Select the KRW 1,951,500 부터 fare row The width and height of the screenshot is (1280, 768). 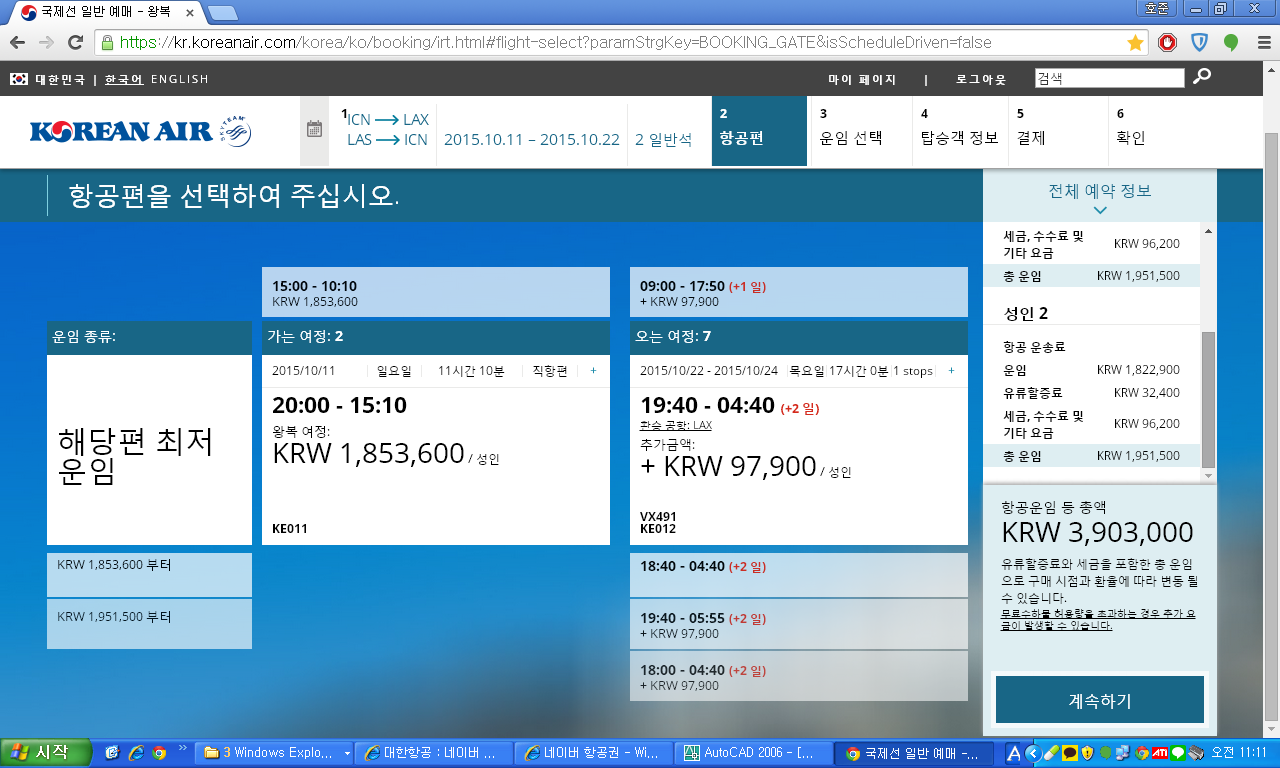tap(149, 624)
